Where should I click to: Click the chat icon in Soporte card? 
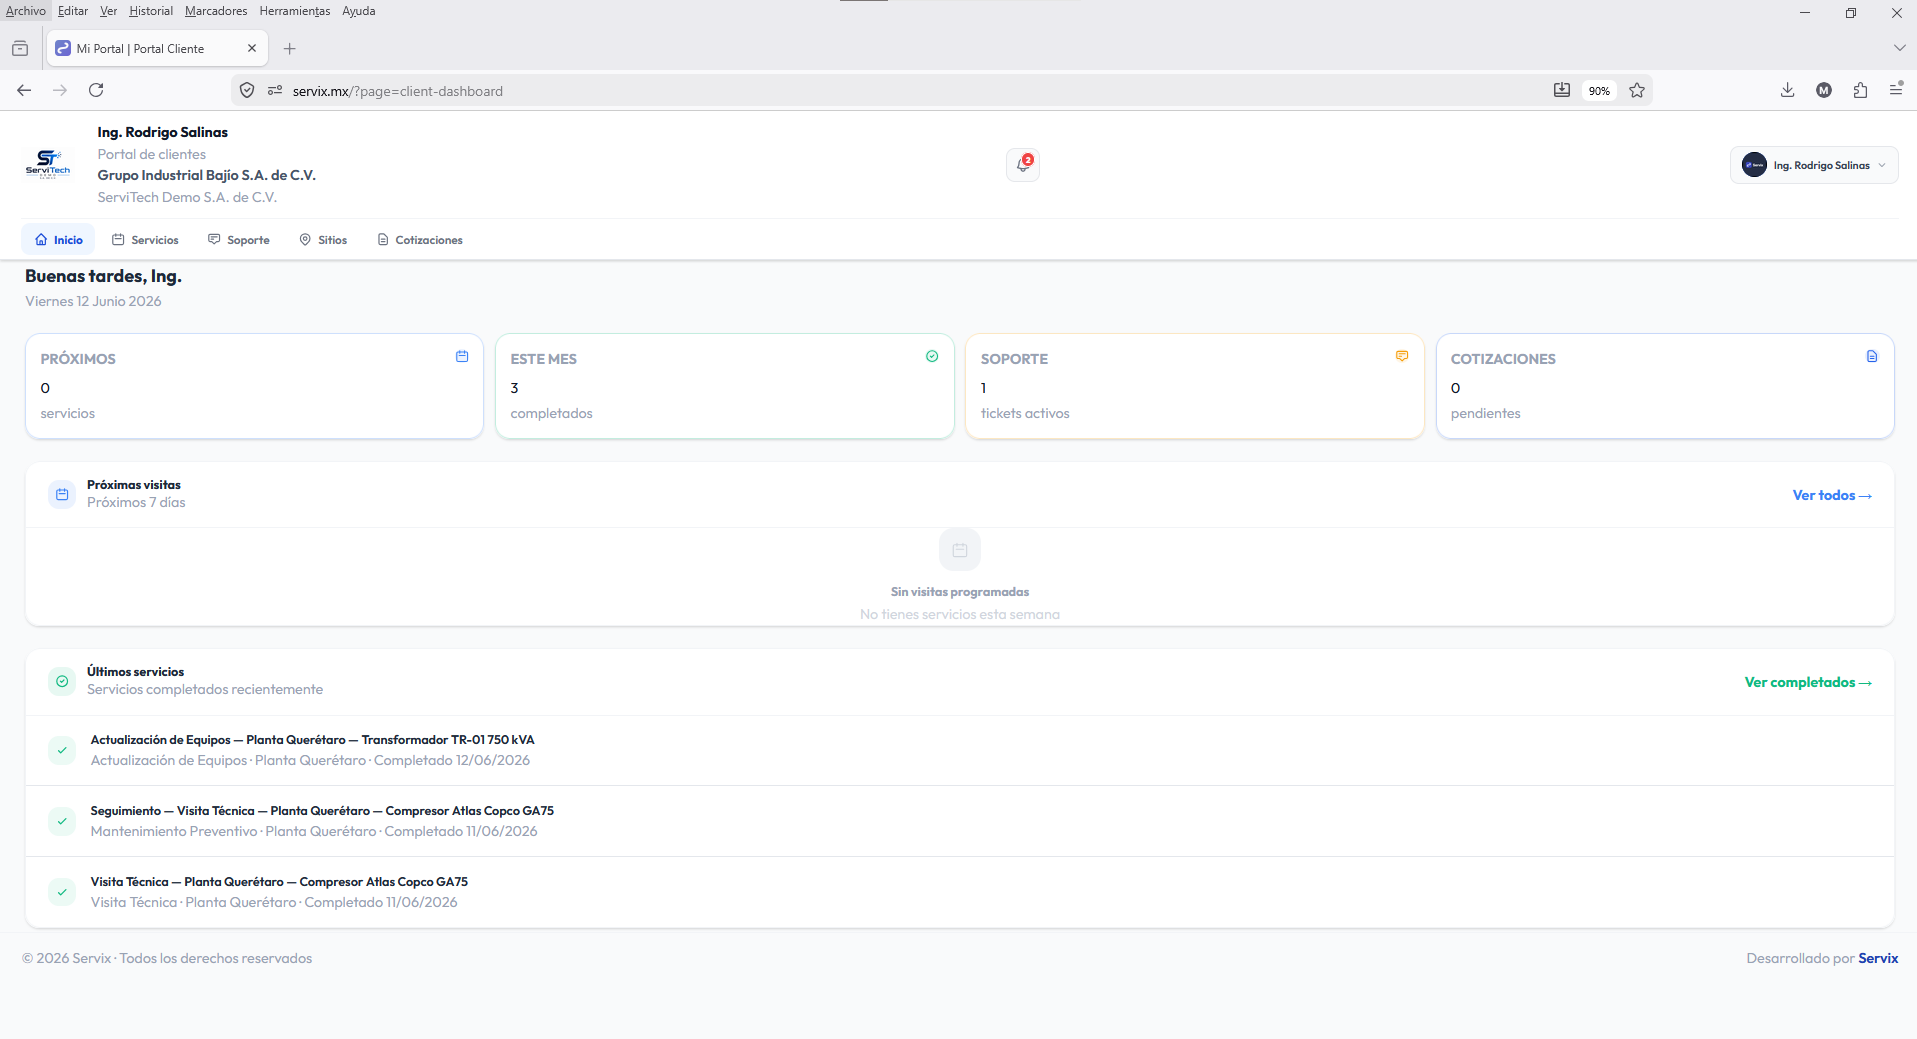[1402, 356]
